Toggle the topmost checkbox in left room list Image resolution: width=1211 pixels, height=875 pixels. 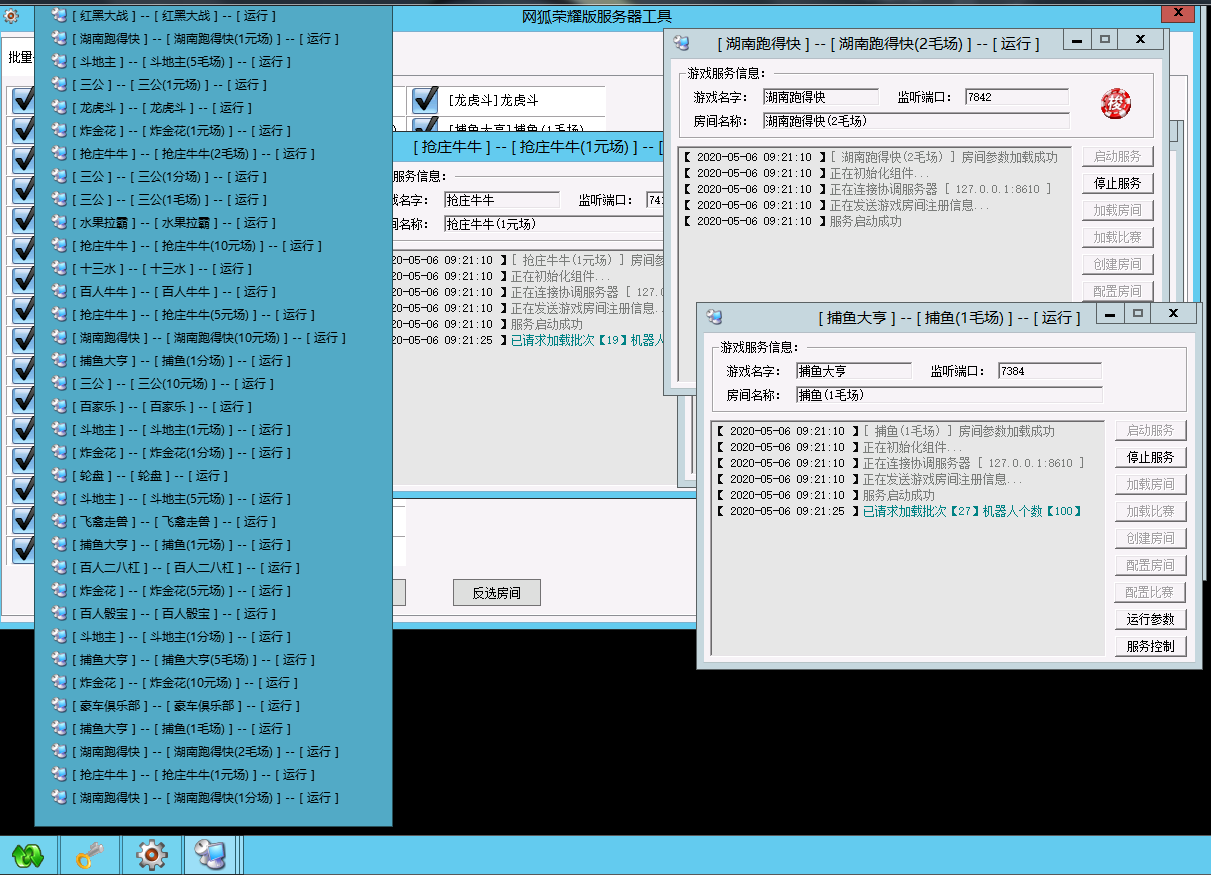point(22,100)
